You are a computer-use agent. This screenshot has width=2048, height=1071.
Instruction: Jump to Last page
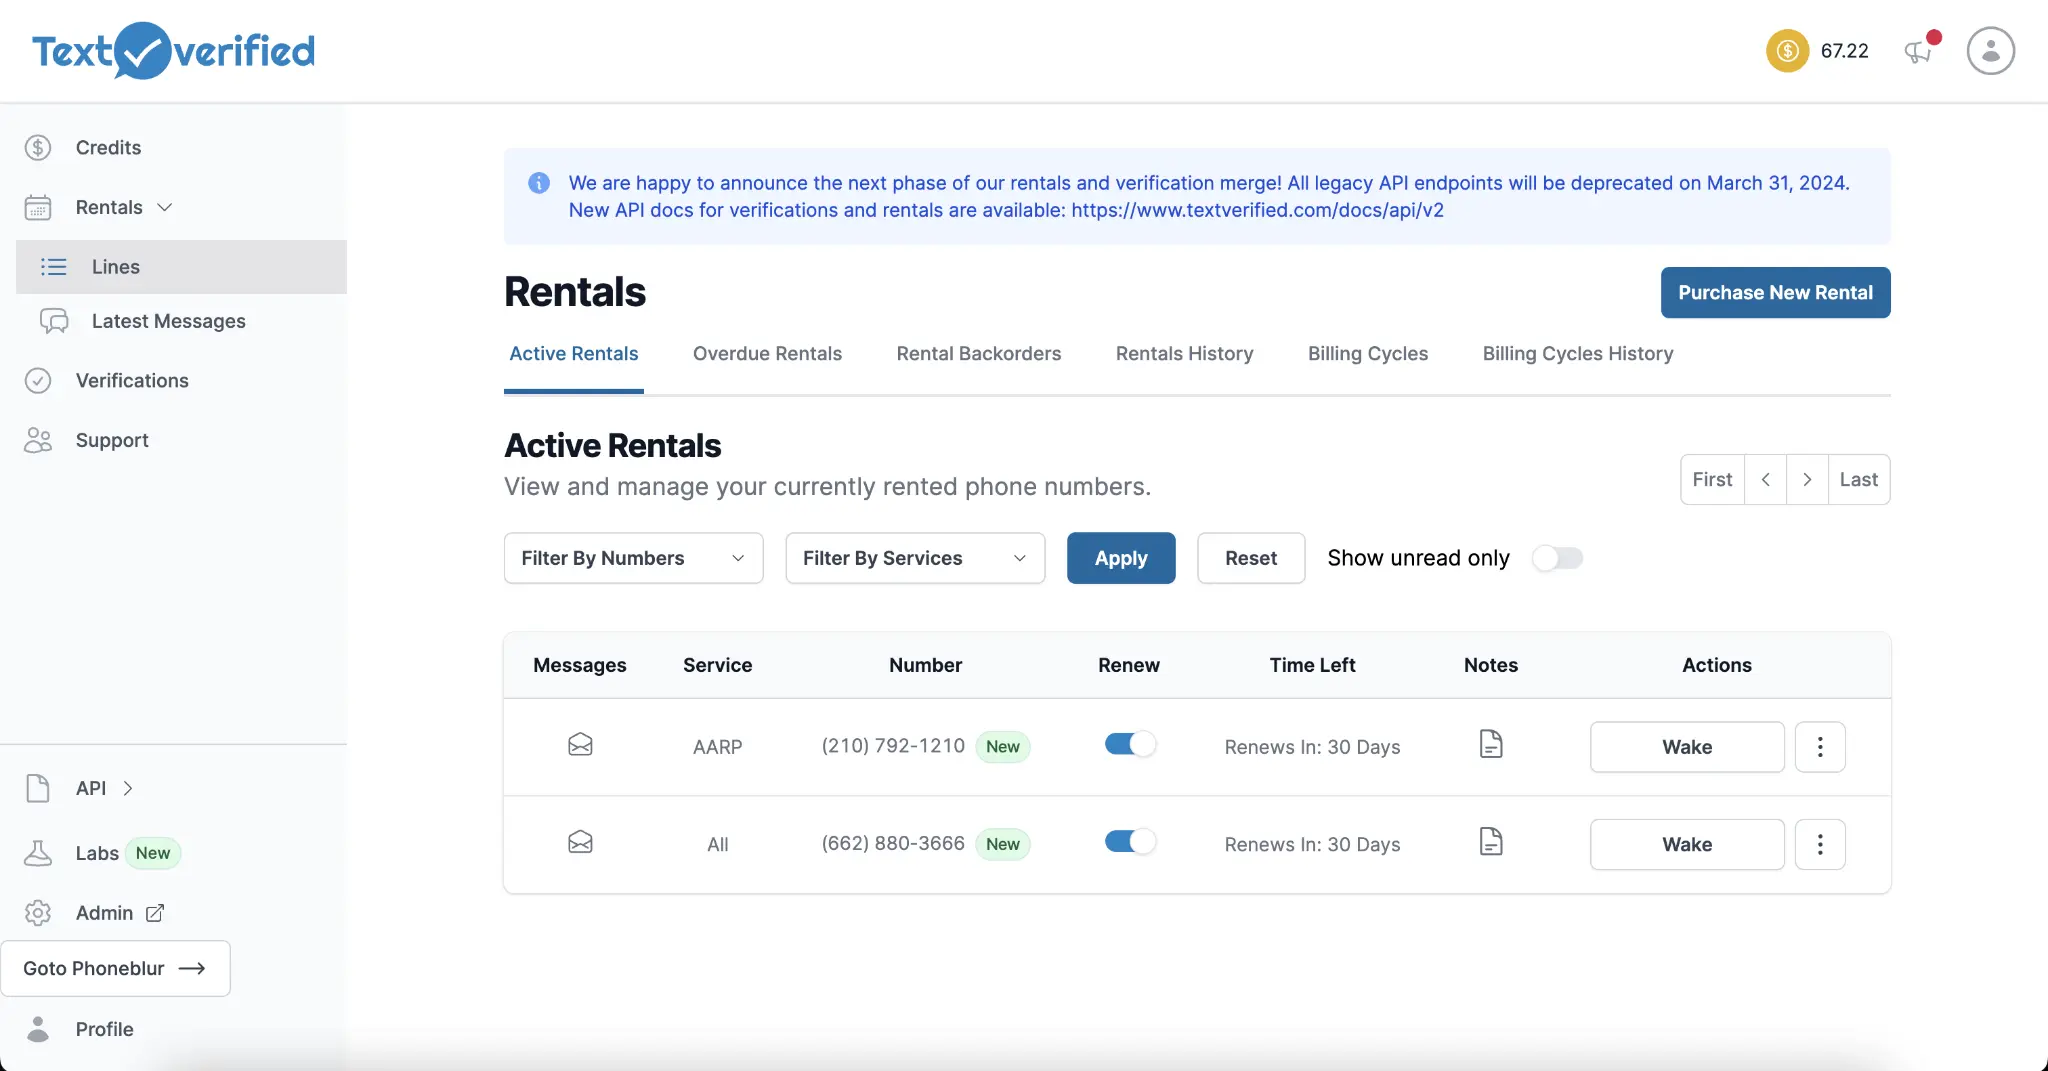(x=1859, y=480)
